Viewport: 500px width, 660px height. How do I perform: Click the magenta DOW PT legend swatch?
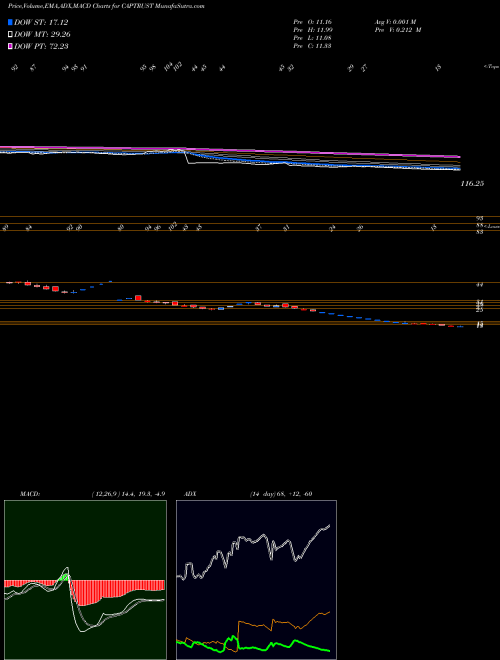click(10, 46)
